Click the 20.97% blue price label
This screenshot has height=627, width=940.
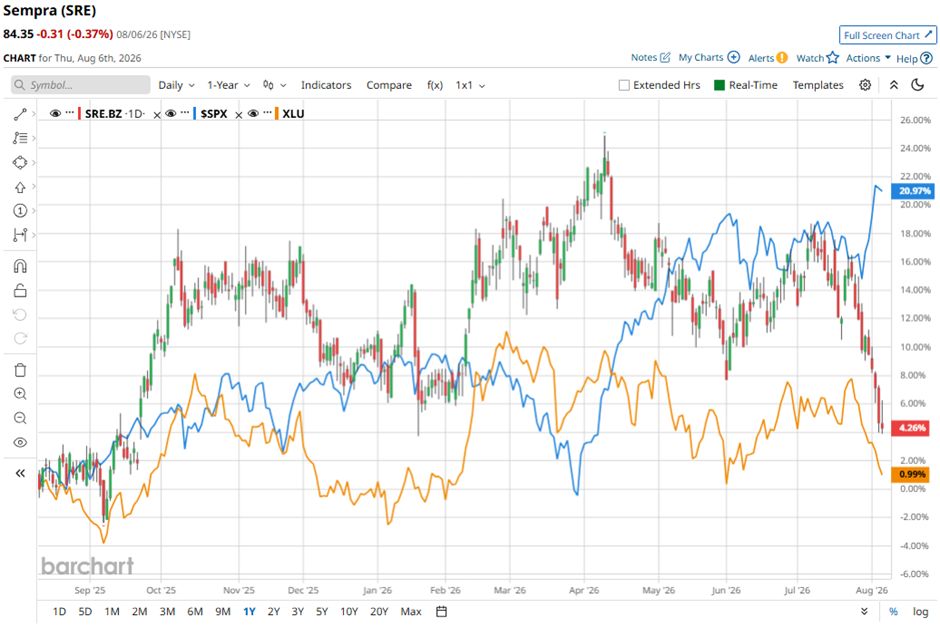pyautogui.click(x=914, y=191)
